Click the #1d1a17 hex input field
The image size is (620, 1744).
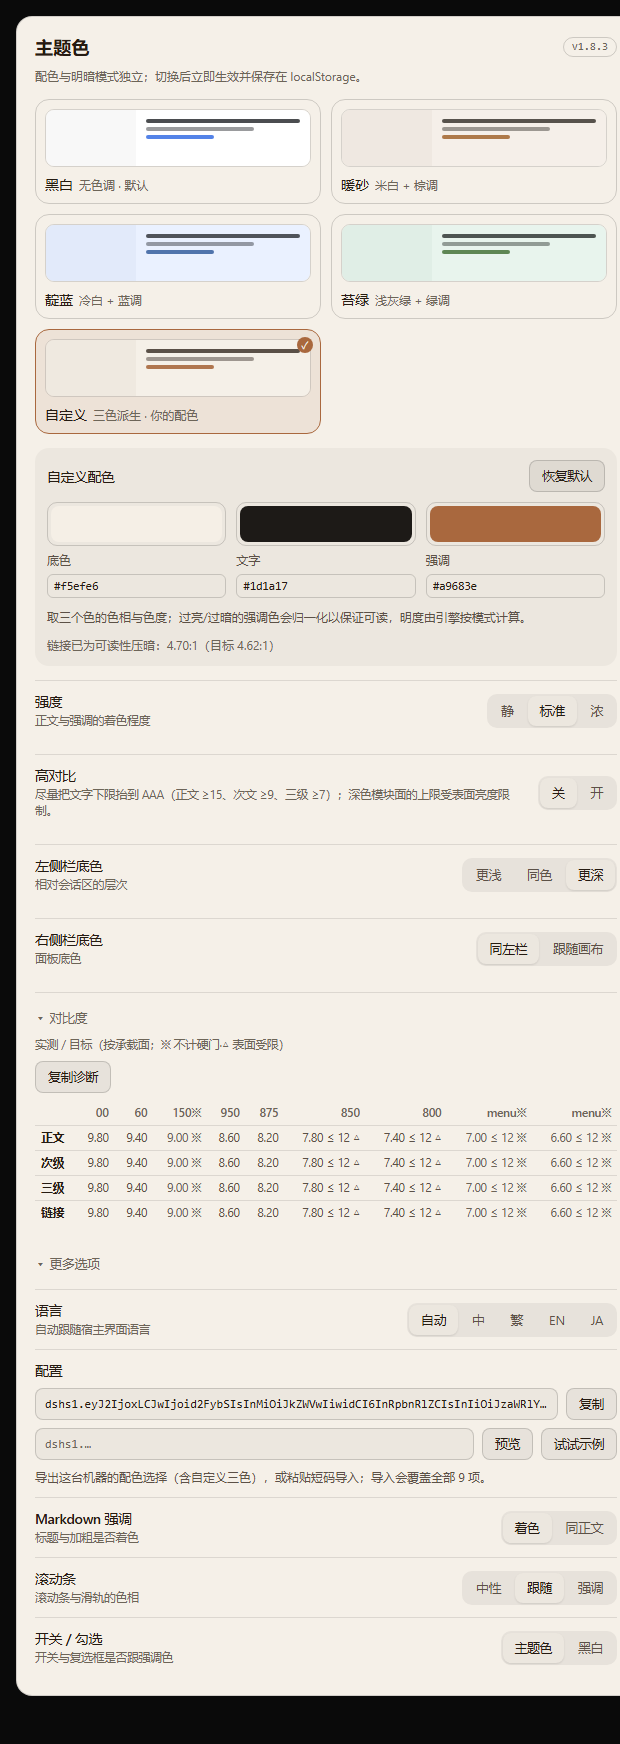click(326, 586)
